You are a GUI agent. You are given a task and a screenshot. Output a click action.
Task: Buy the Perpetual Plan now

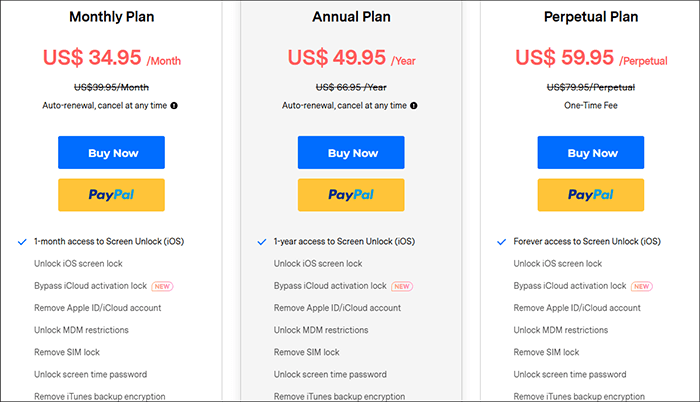click(x=591, y=153)
